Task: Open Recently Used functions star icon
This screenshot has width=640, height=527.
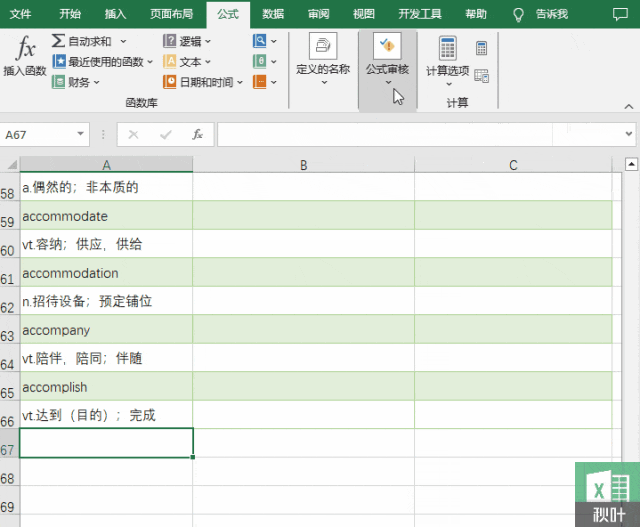Action: point(59,62)
